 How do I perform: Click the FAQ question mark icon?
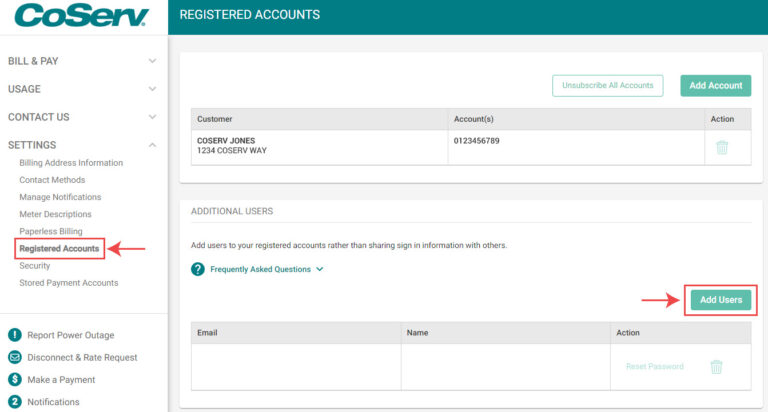click(x=198, y=269)
